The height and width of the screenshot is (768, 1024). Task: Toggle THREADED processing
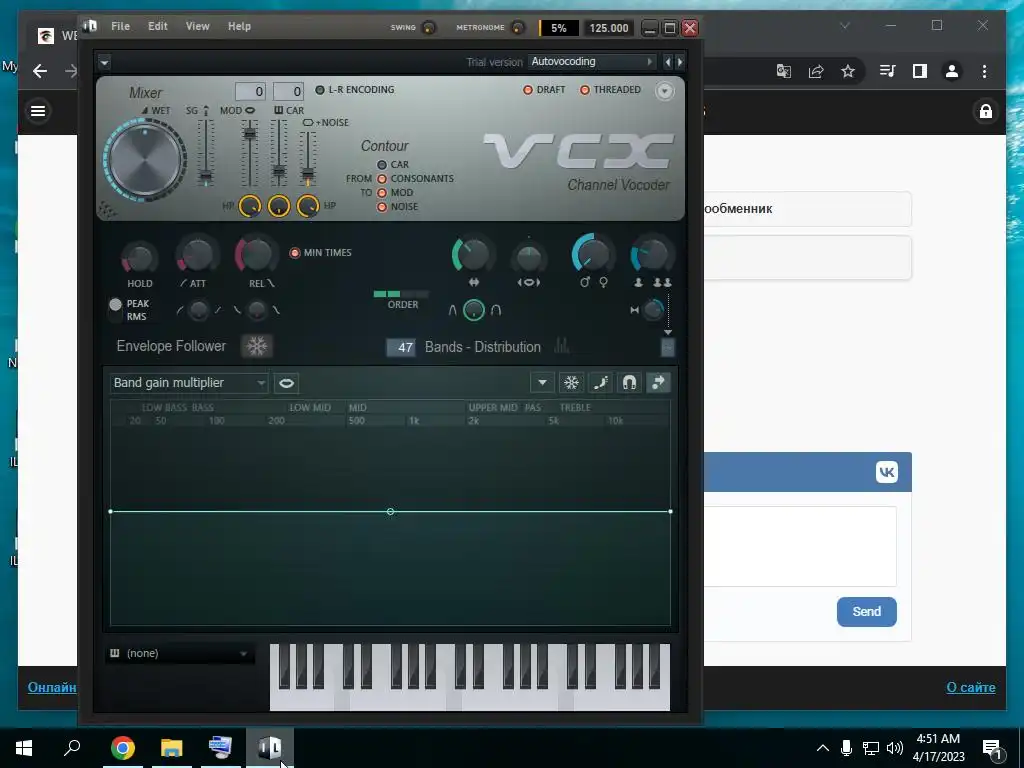click(x=610, y=89)
